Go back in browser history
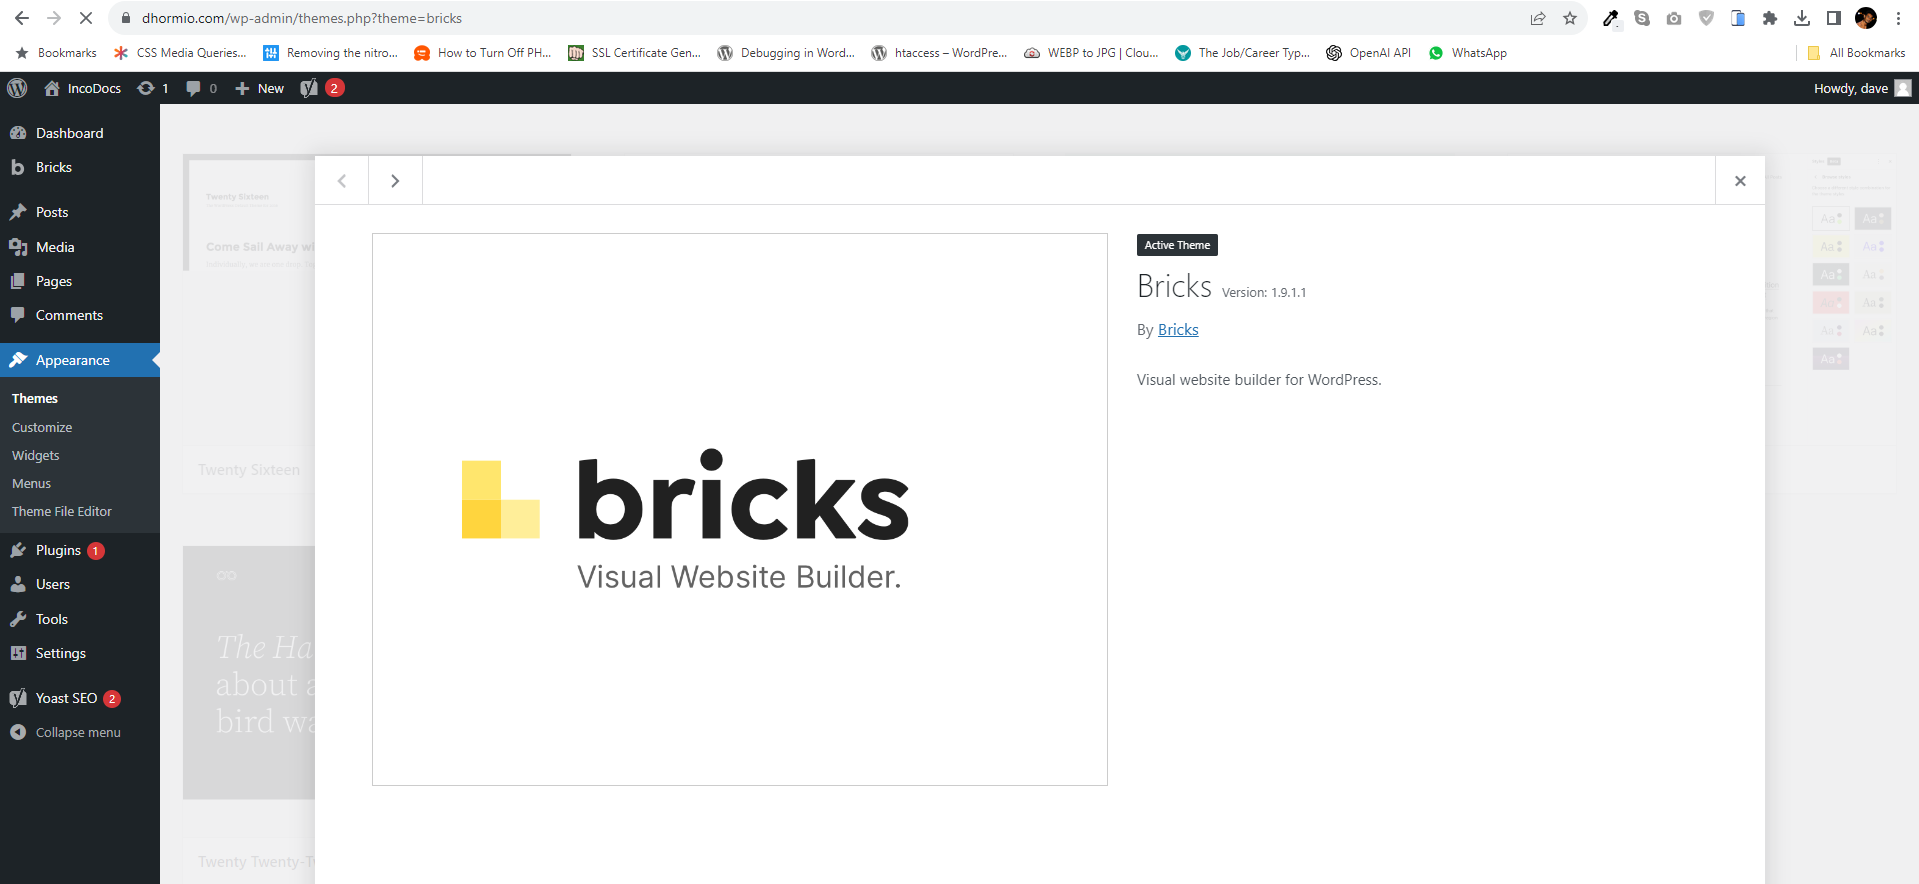The image size is (1919, 884). [x=22, y=18]
